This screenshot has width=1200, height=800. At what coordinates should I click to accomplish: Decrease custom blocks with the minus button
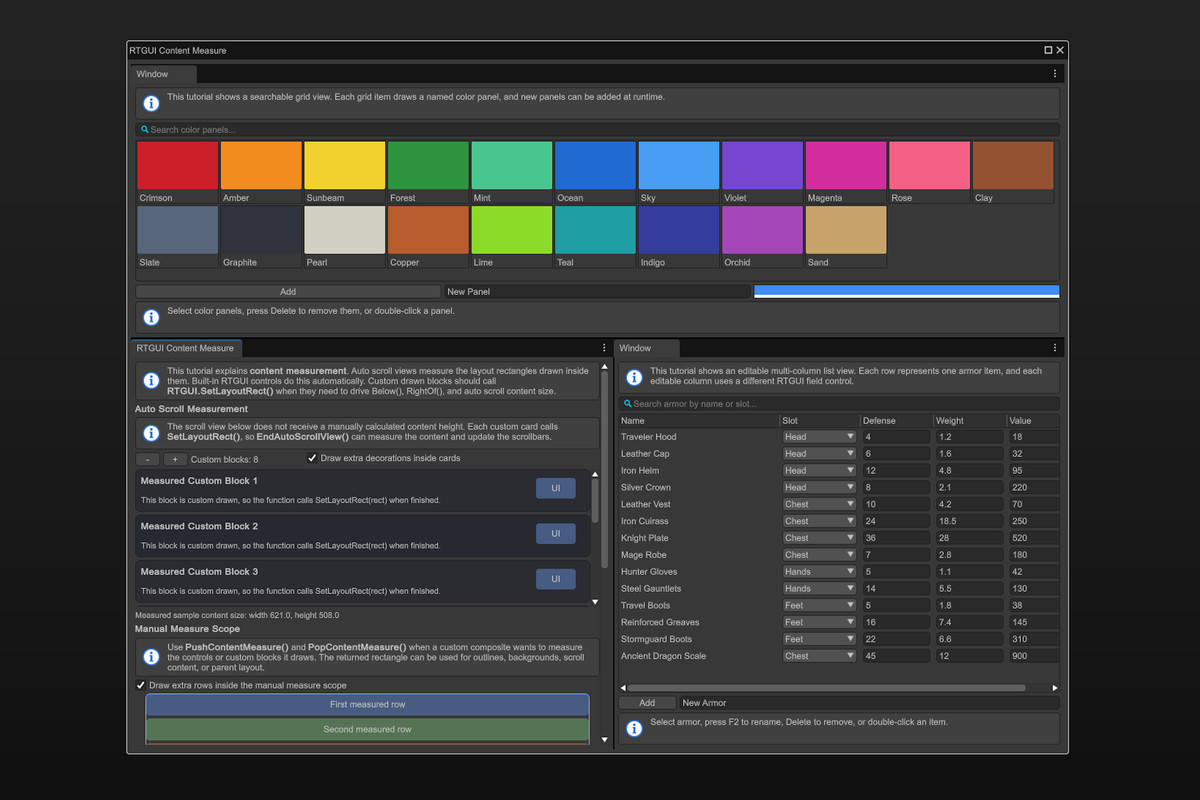(x=147, y=459)
